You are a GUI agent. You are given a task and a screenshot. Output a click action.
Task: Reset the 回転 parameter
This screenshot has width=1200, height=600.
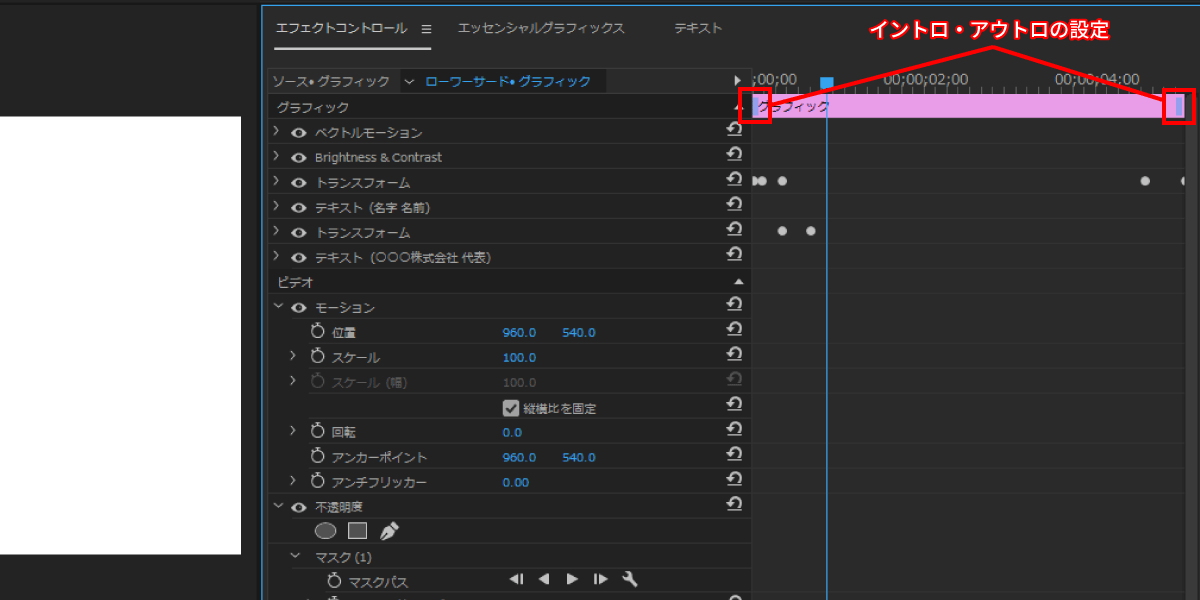click(734, 430)
